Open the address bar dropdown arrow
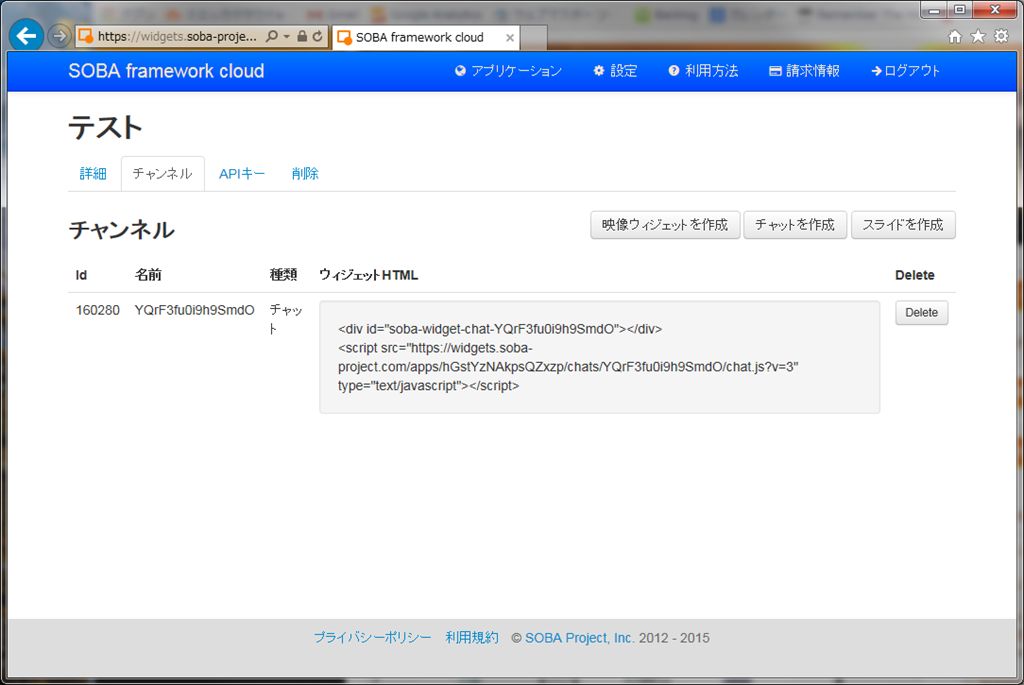This screenshot has height=685, width=1024. point(287,37)
